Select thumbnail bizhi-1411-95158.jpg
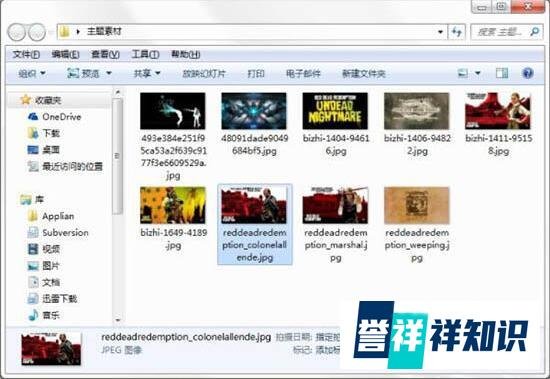Image resolution: width=550 pixels, height=379 pixels. coord(498,111)
